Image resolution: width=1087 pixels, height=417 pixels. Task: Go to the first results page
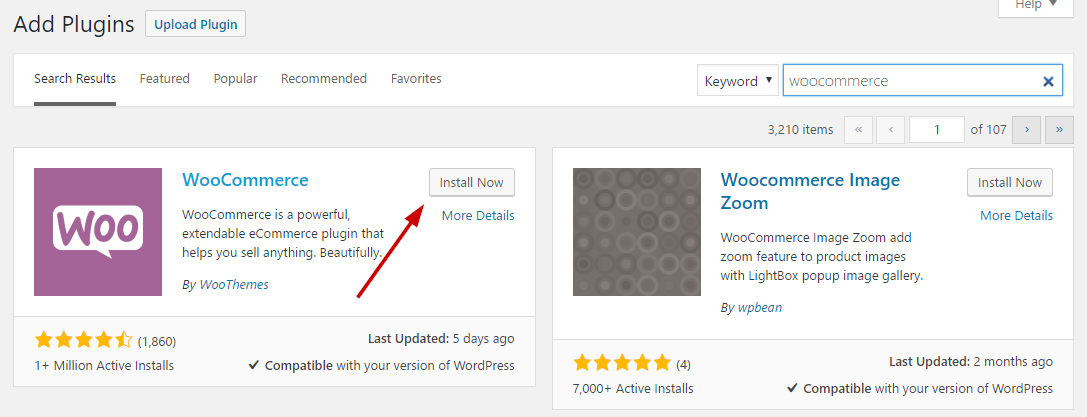click(x=858, y=130)
